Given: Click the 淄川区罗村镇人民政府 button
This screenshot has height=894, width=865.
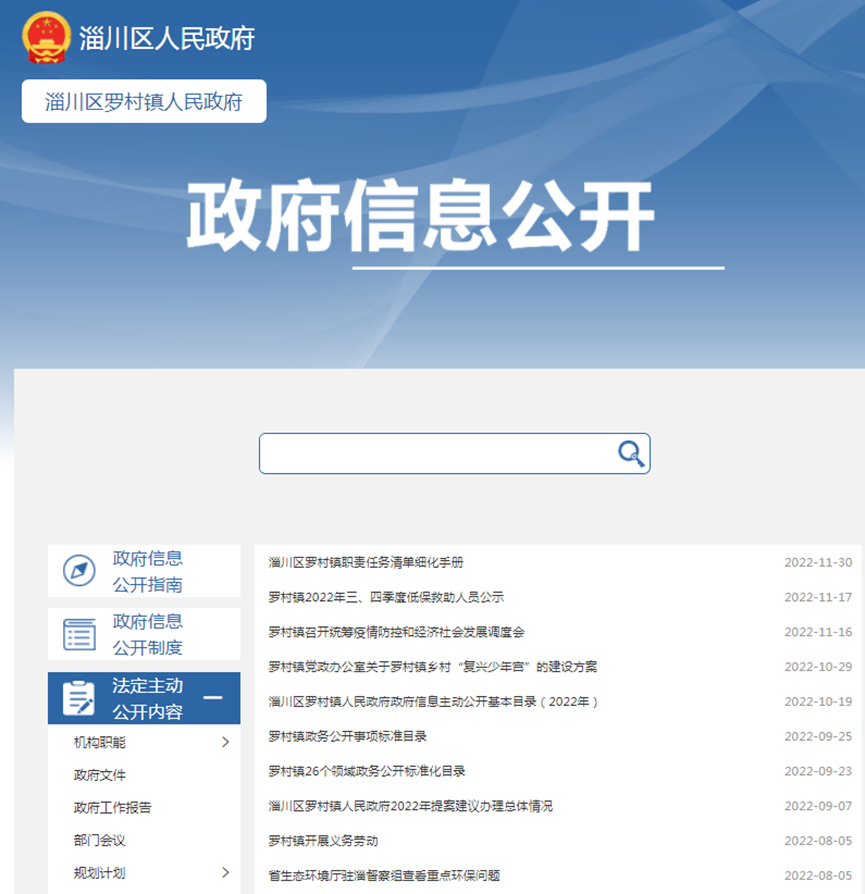Looking at the screenshot, I should coord(144,102).
